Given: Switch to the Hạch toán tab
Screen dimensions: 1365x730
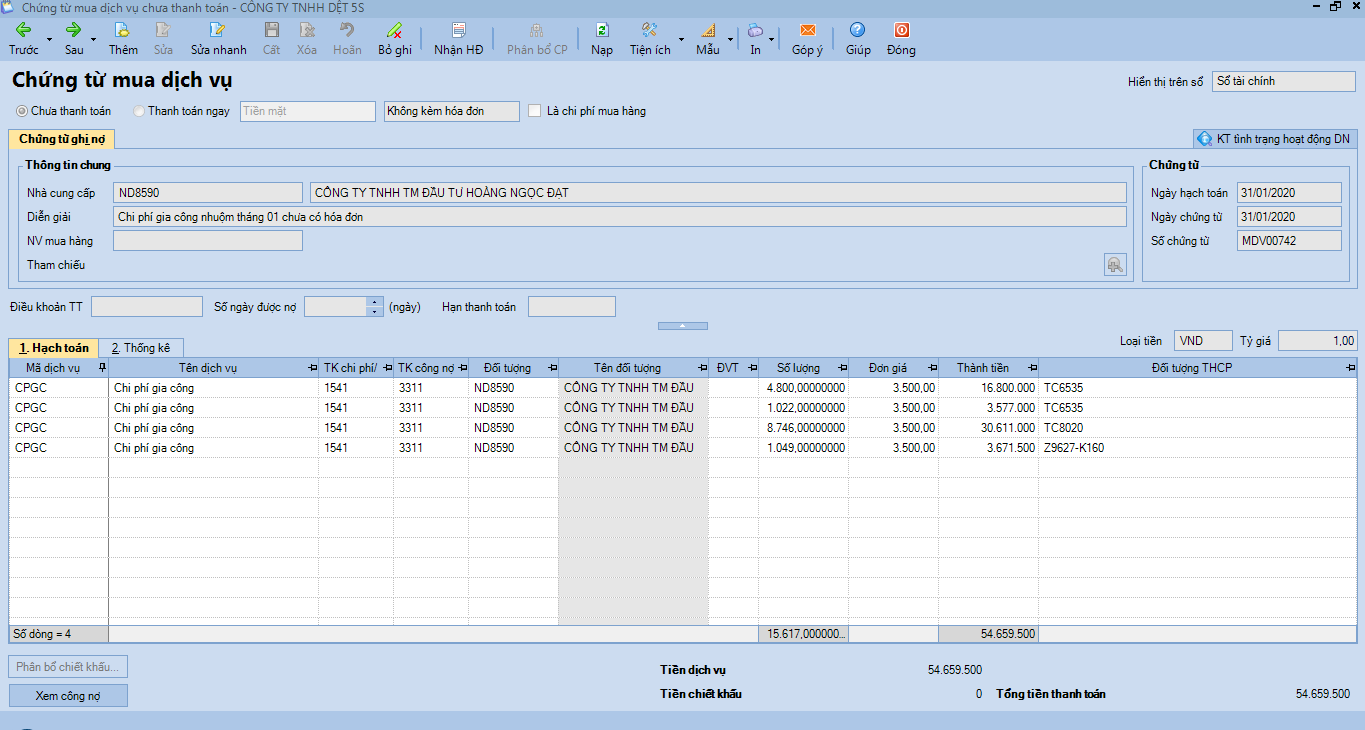Looking at the screenshot, I should tap(54, 348).
